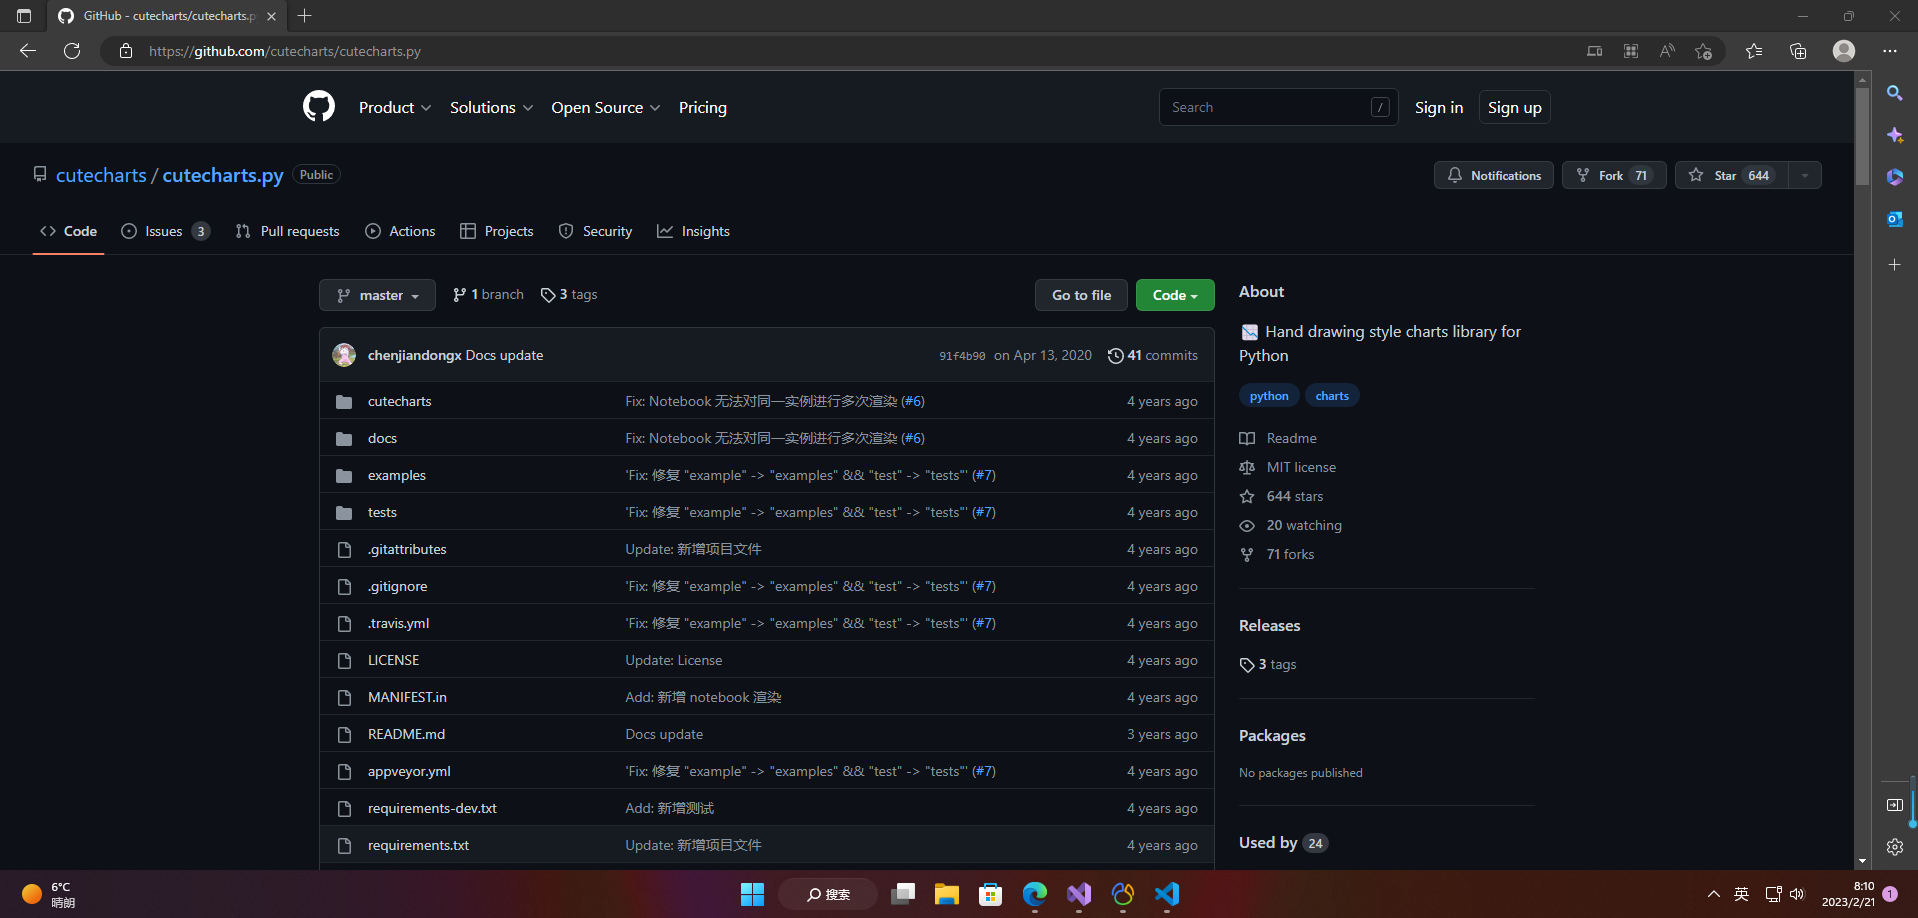The width and height of the screenshot is (1918, 918).
Task: Open the Projects tab
Action: click(496, 231)
